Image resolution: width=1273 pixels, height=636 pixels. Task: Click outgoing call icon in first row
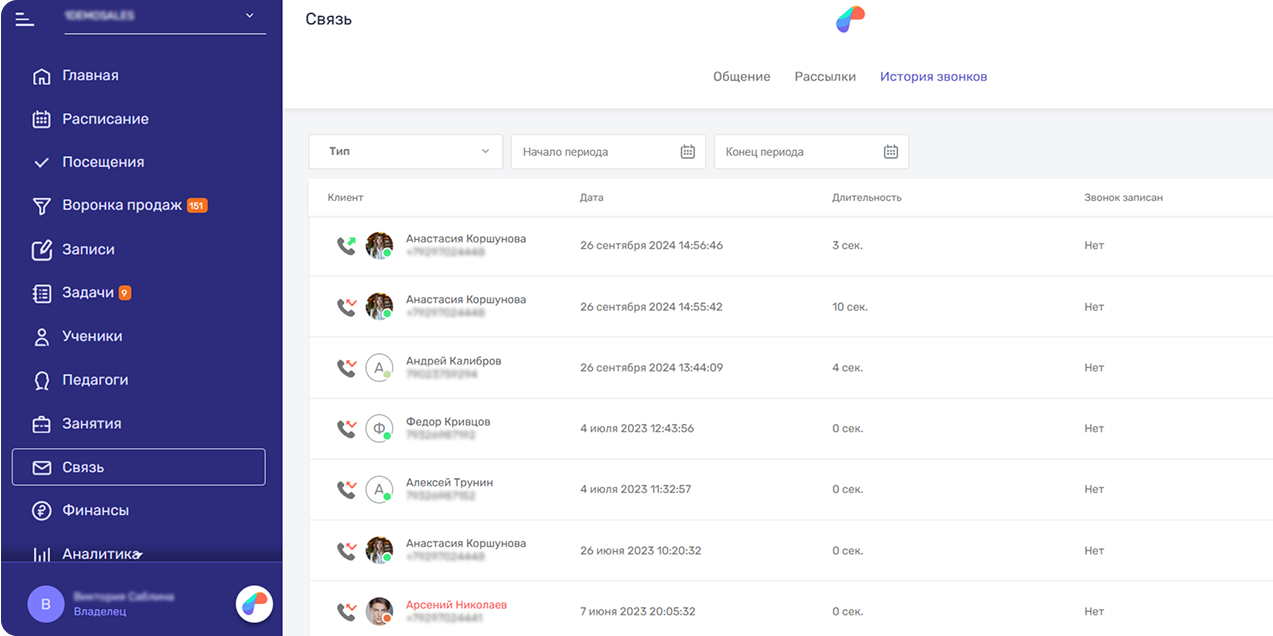pos(346,245)
